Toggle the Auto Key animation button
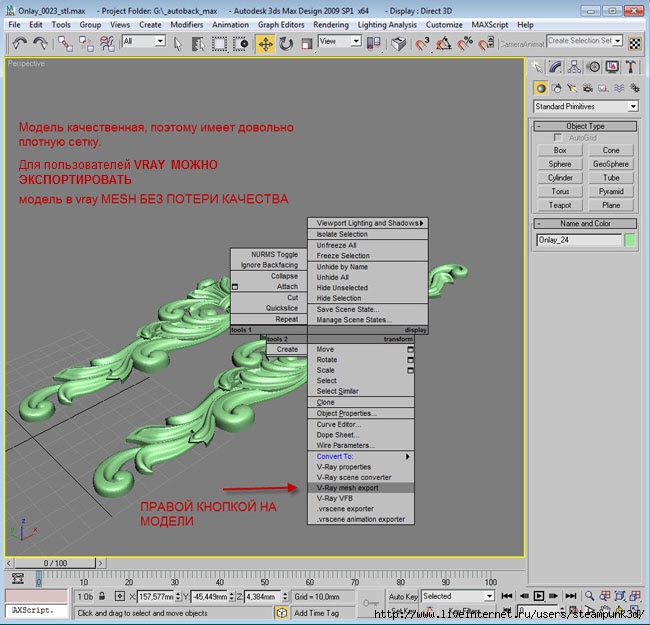 point(403,596)
